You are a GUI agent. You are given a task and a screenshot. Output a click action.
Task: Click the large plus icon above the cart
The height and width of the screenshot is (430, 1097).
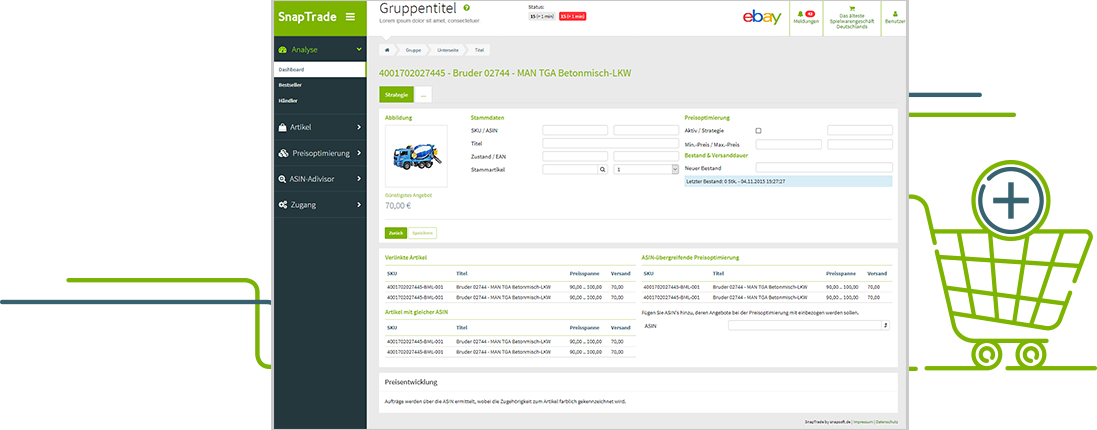(1010, 202)
